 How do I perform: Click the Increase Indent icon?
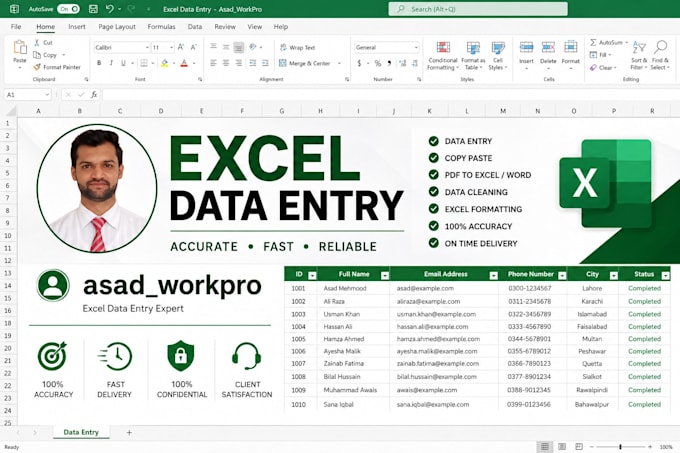tap(265, 63)
